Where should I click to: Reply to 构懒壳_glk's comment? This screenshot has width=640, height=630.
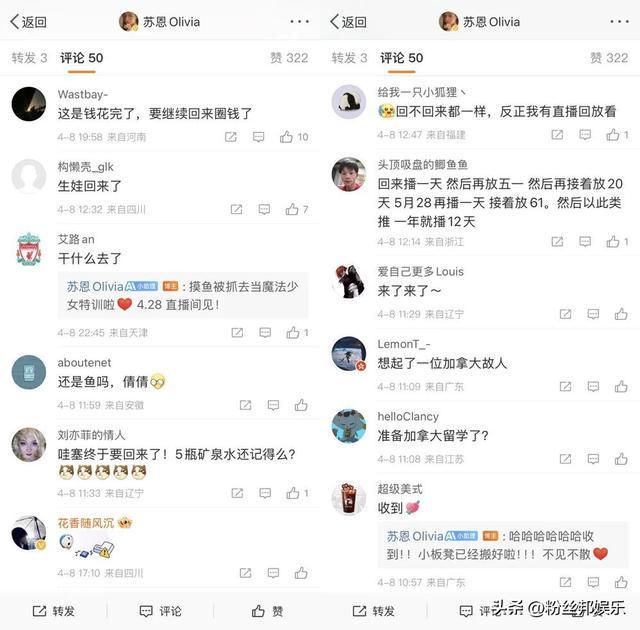tap(264, 209)
